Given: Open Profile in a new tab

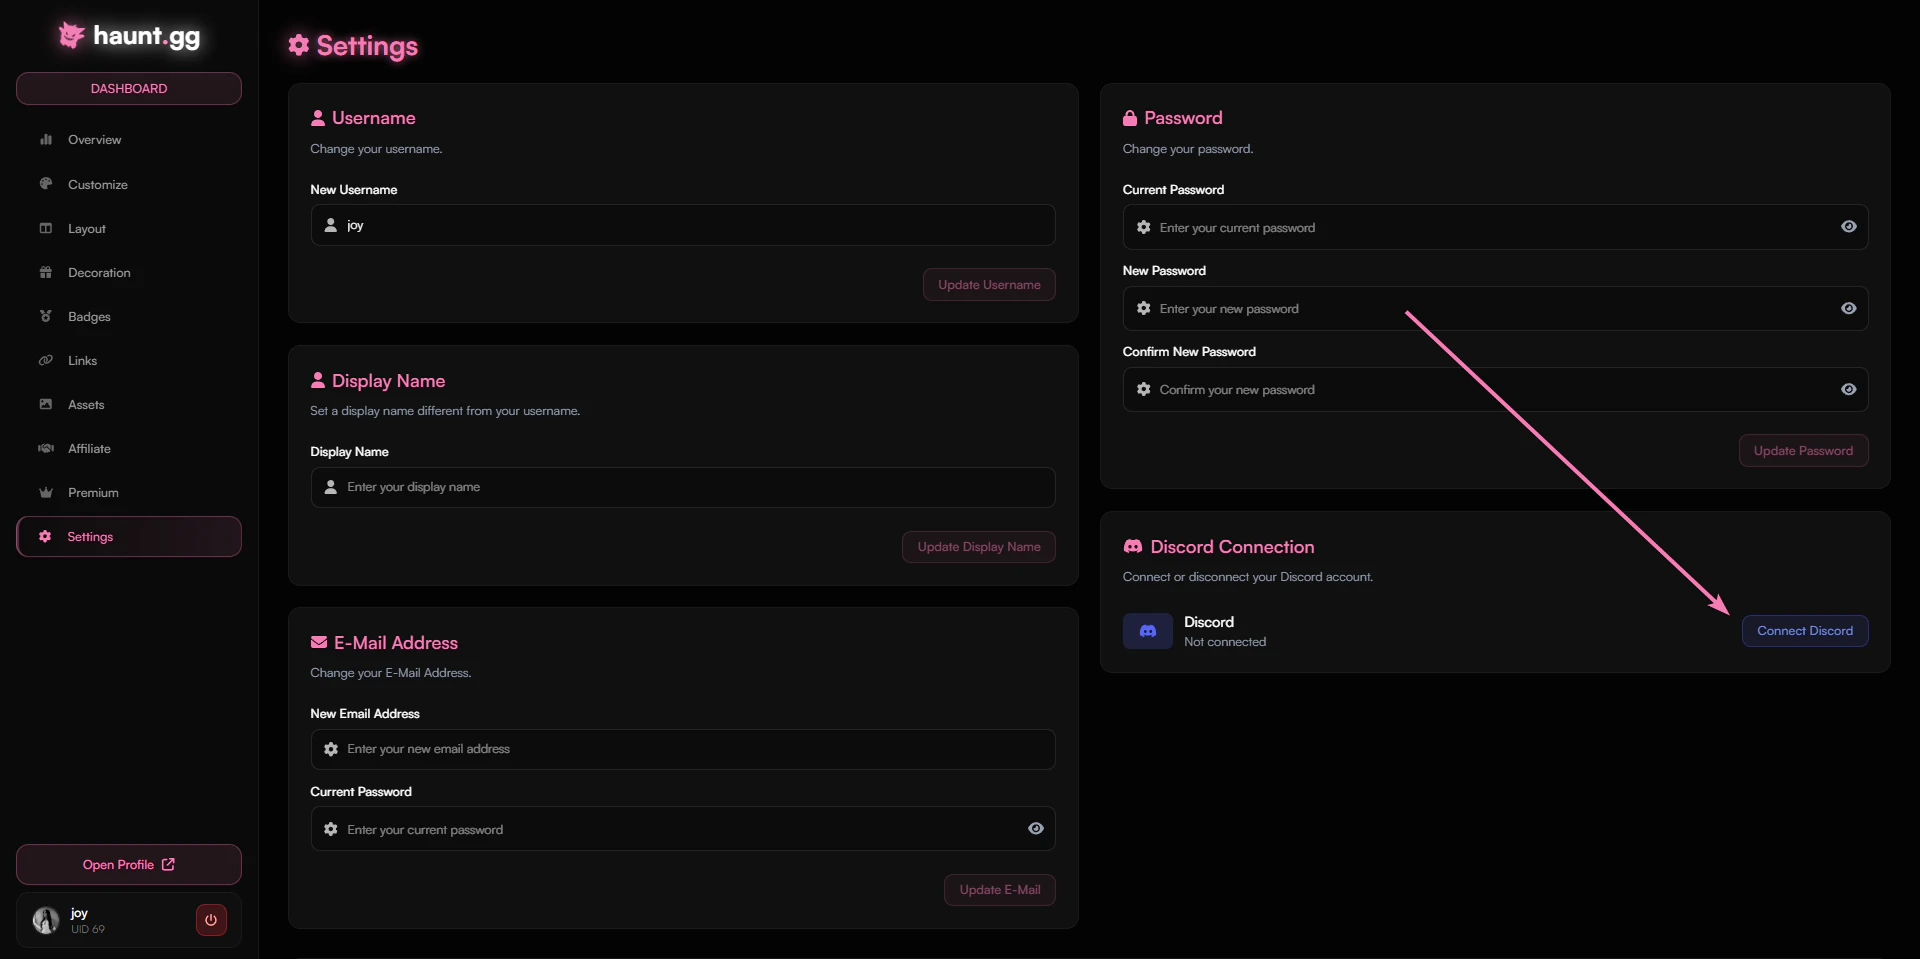Looking at the screenshot, I should pyautogui.click(x=127, y=864).
